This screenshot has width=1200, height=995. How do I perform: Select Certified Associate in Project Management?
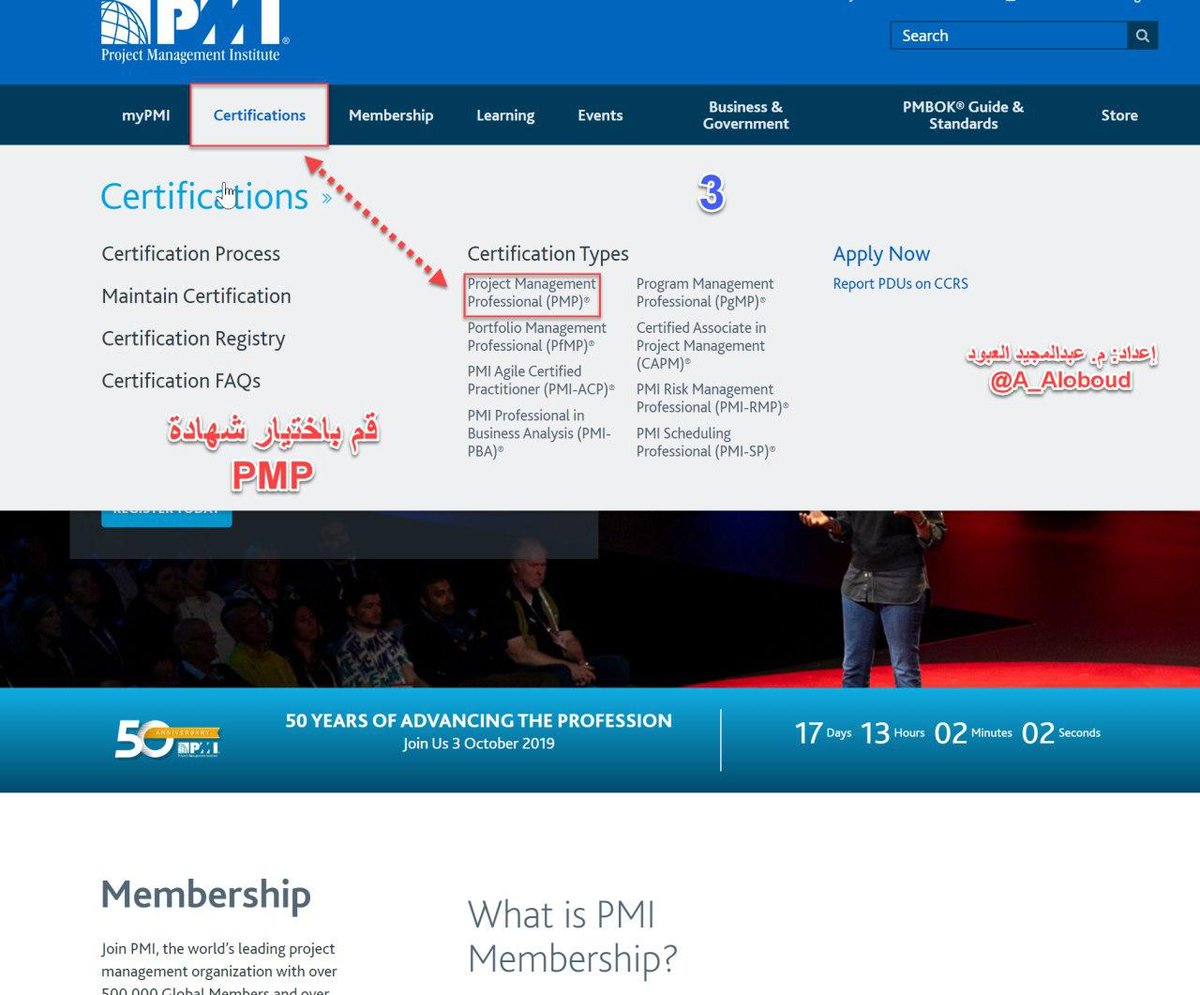pos(701,345)
